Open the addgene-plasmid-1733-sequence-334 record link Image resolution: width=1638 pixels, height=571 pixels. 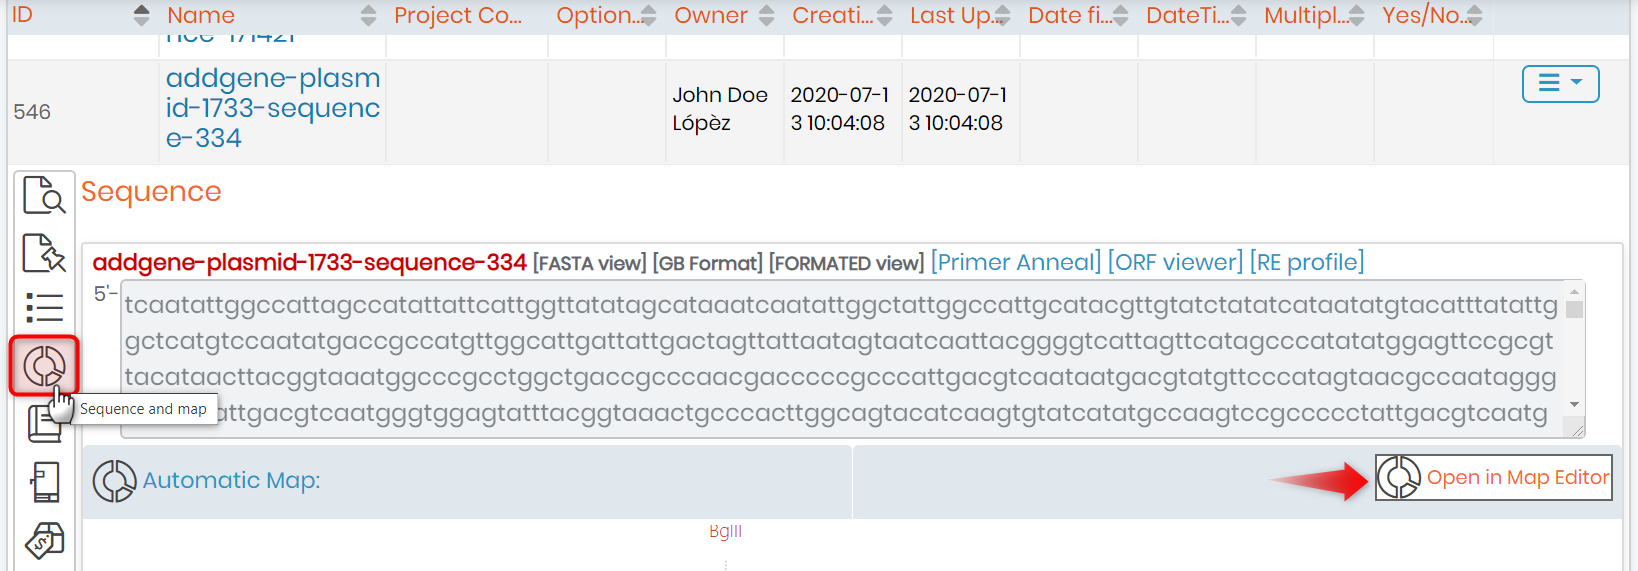click(x=273, y=108)
